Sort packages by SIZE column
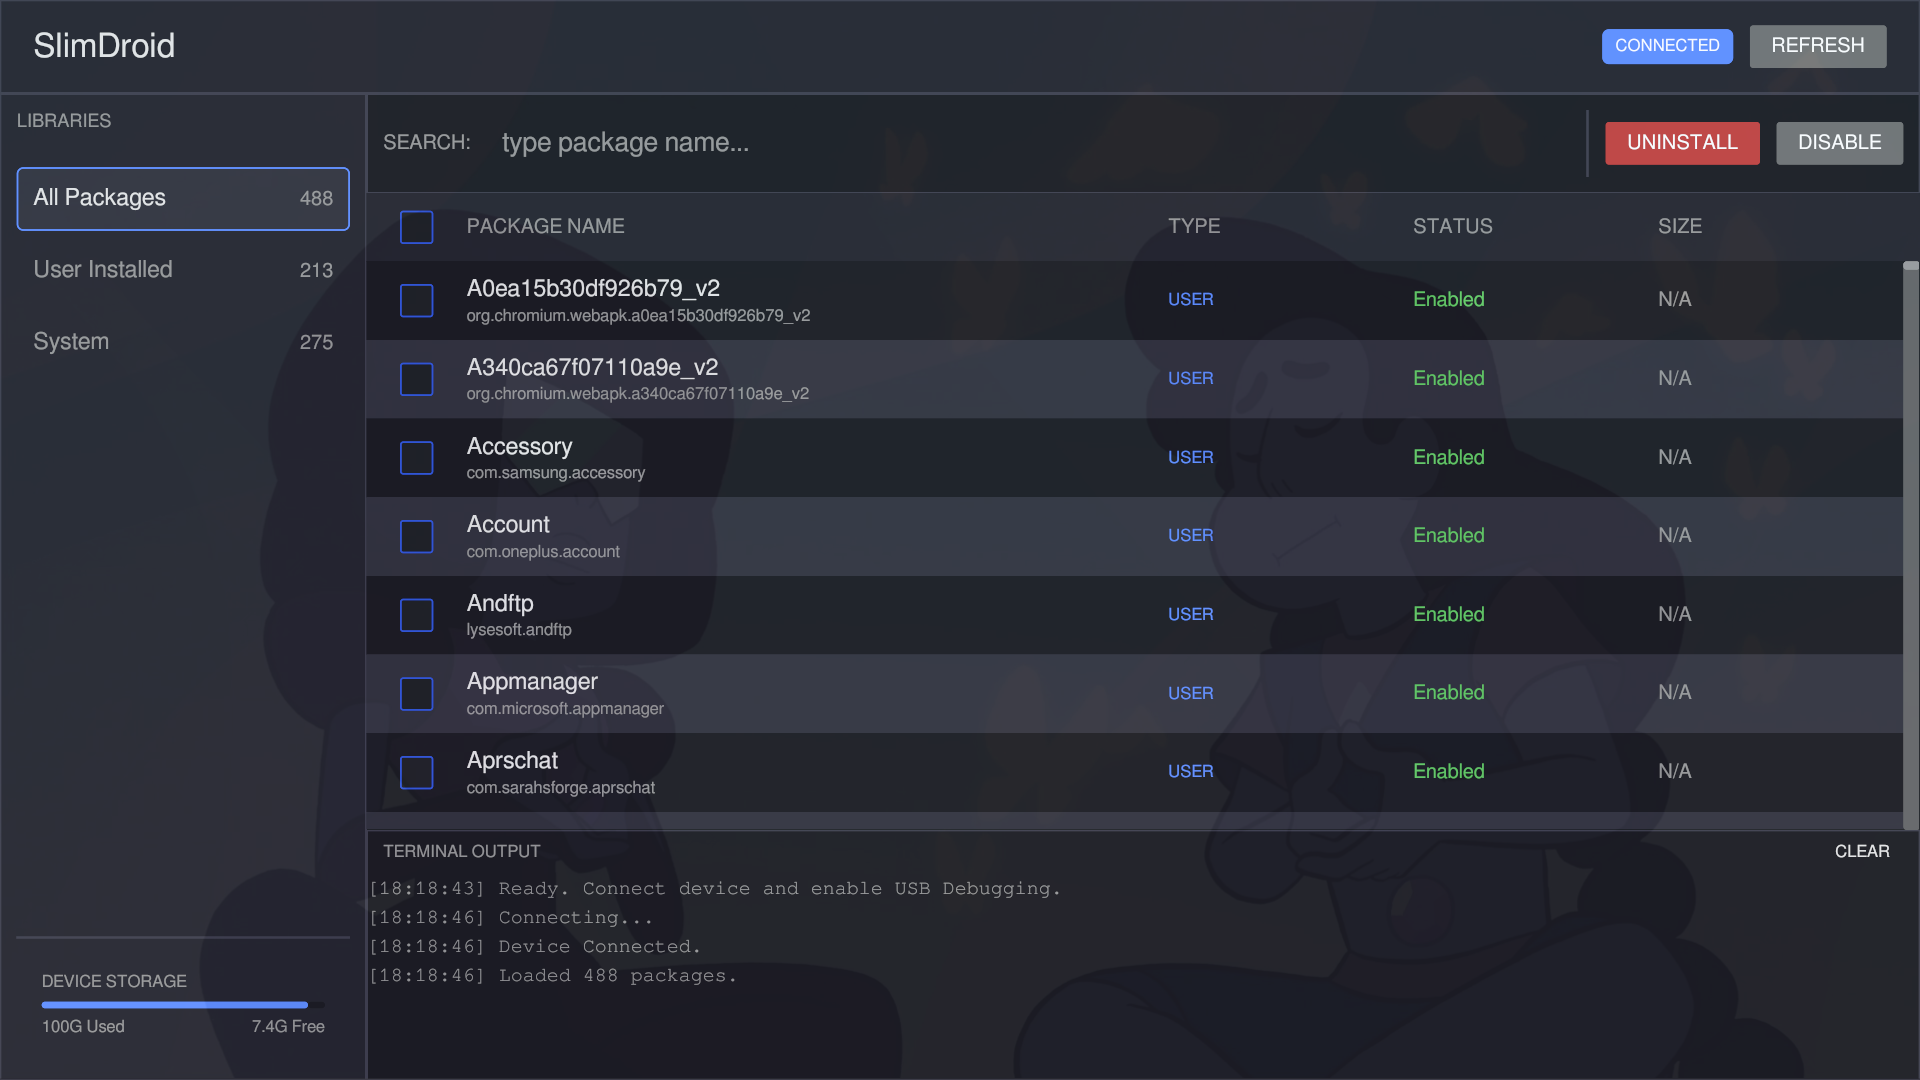 tap(1679, 226)
